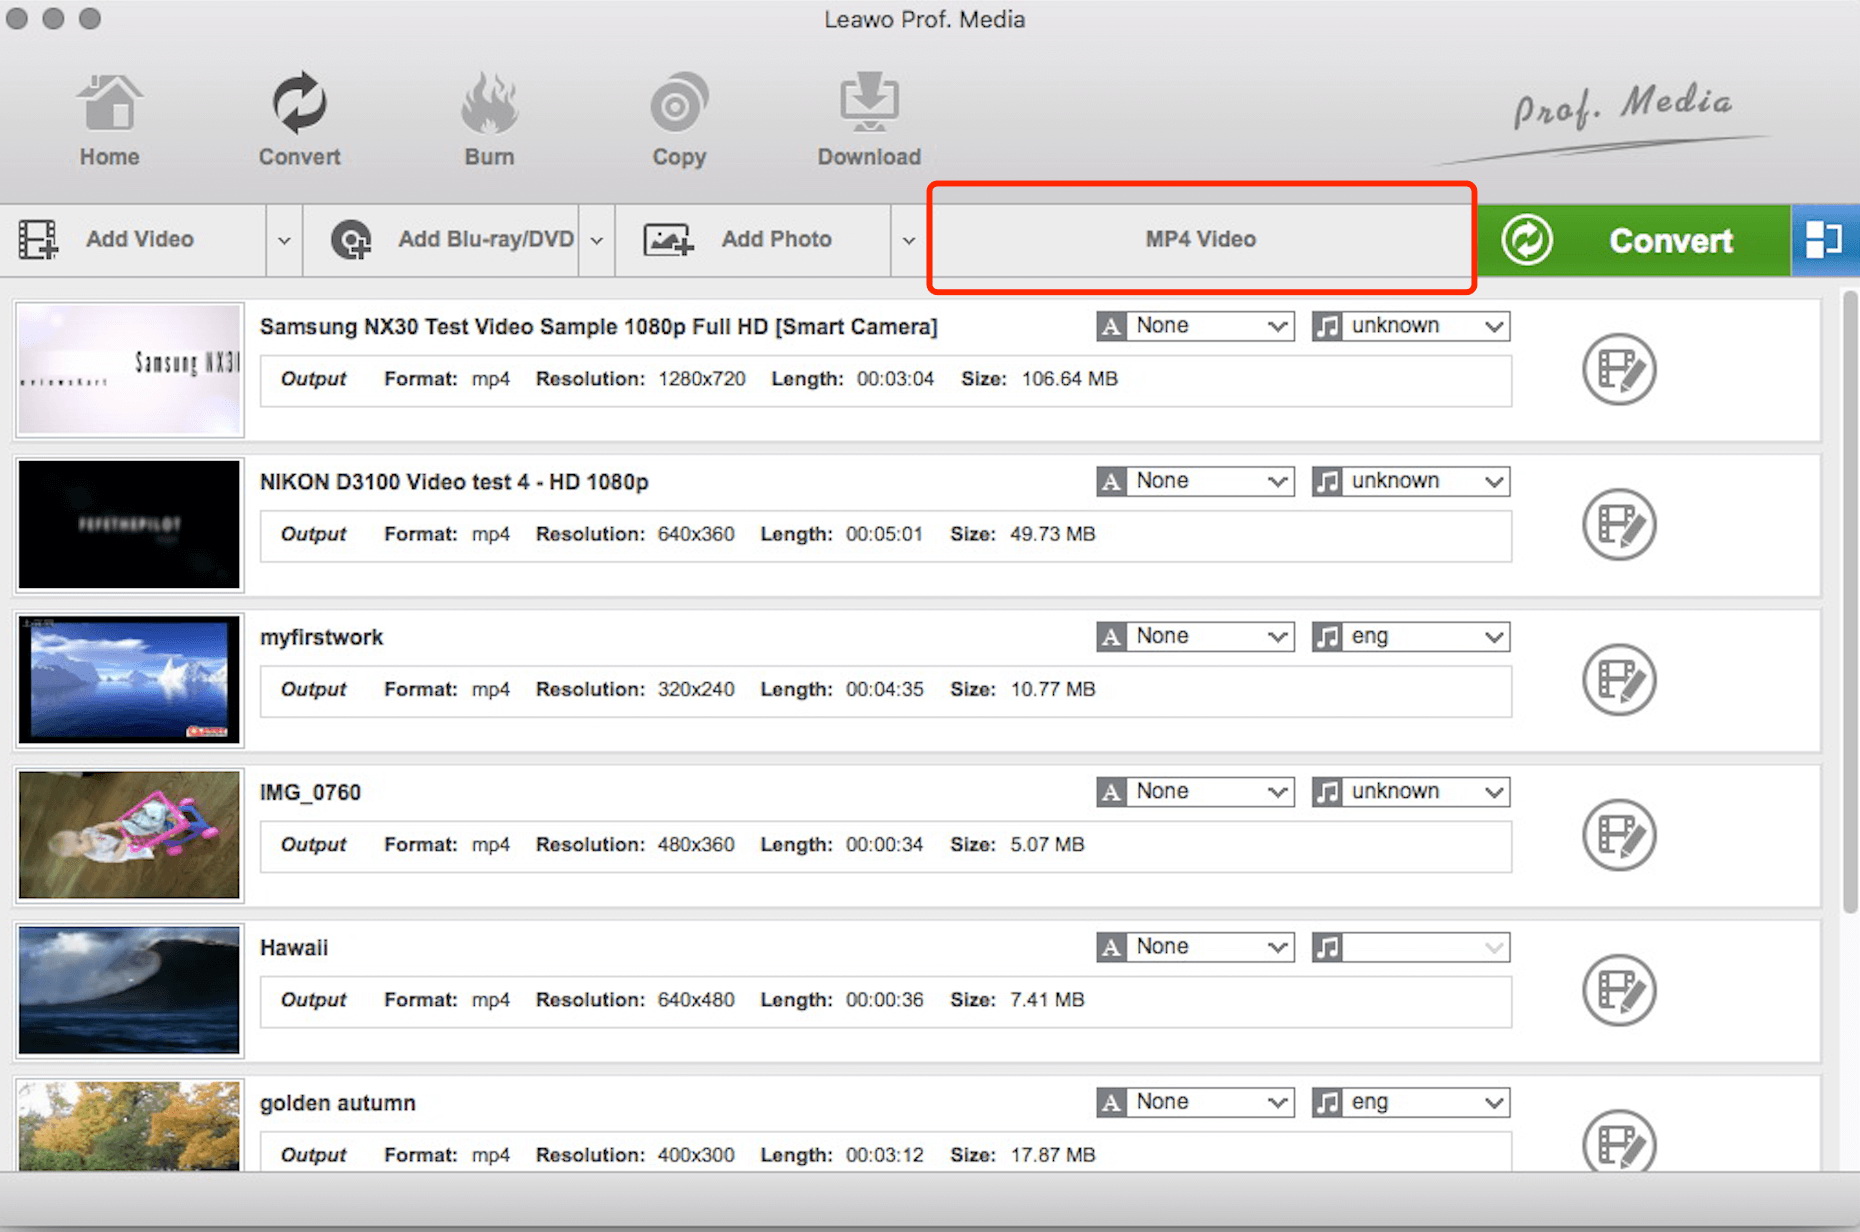Edit the NIKON D3100 video
The width and height of the screenshot is (1860, 1232).
pos(1619,524)
